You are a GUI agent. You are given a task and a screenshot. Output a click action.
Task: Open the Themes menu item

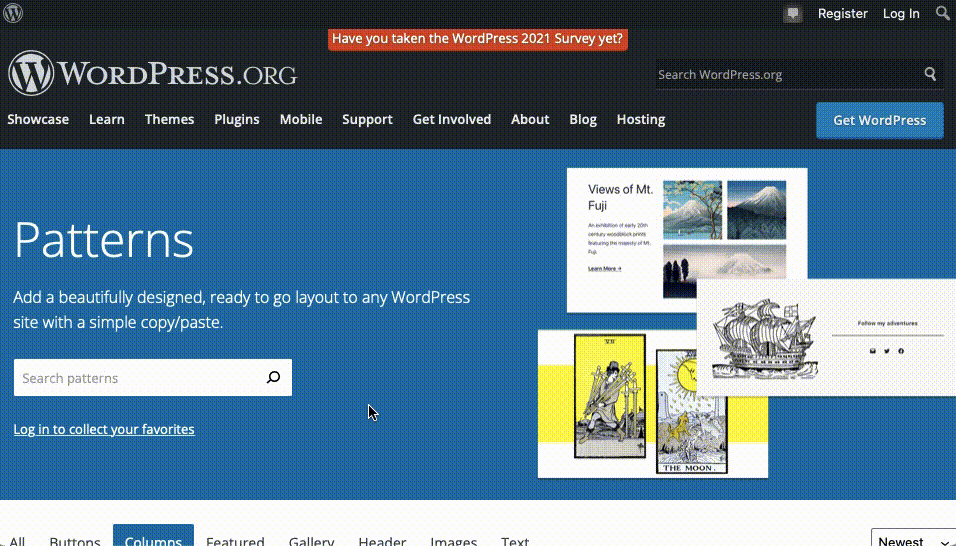click(x=169, y=119)
